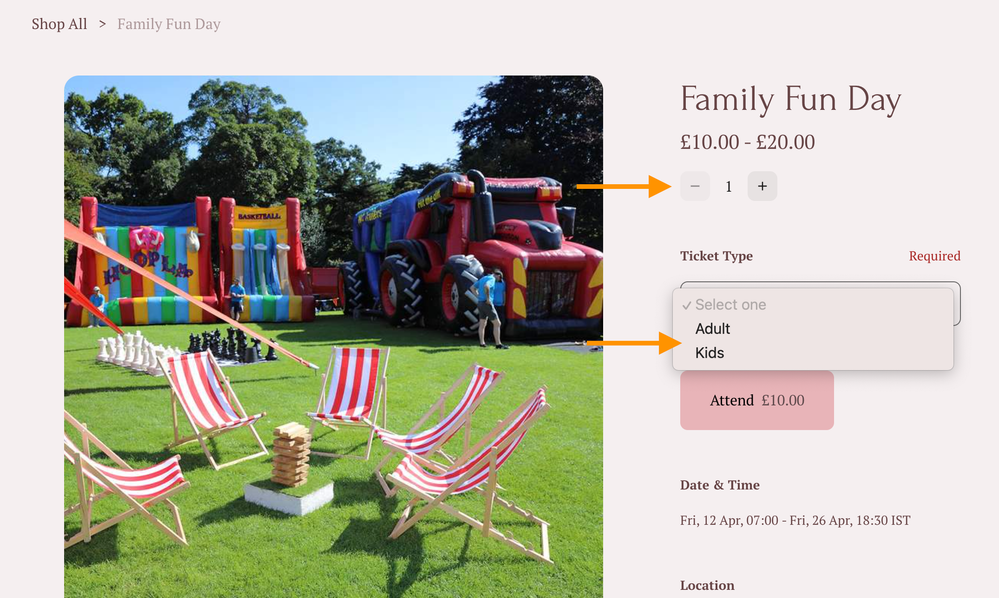Increase ticket quantity with plus button
Image resolution: width=999 pixels, height=598 pixels.
[x=762, y=187]
